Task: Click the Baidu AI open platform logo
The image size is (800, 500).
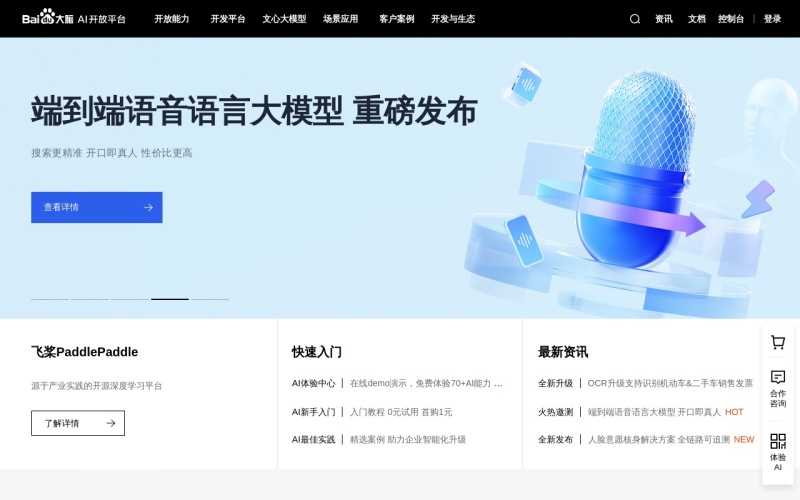Action: [x=74, y=18]
